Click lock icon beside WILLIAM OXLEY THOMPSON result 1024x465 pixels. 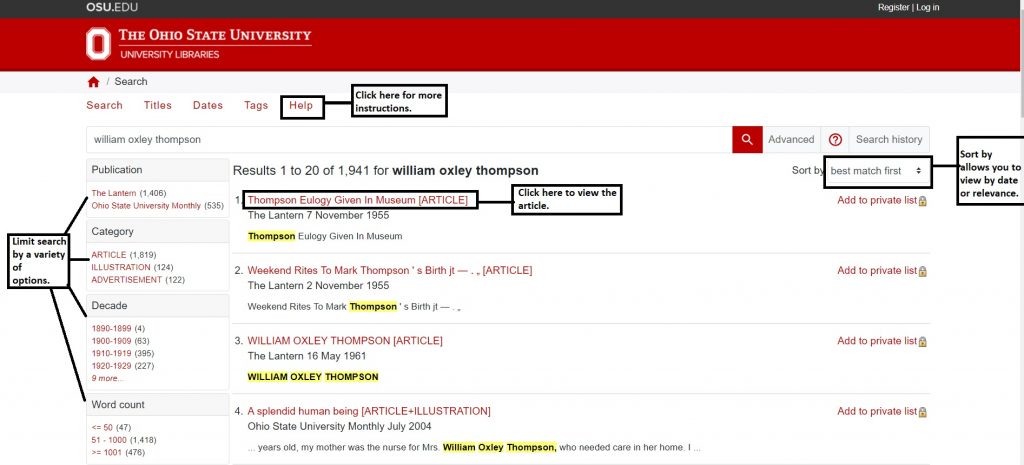click(923, 342)
